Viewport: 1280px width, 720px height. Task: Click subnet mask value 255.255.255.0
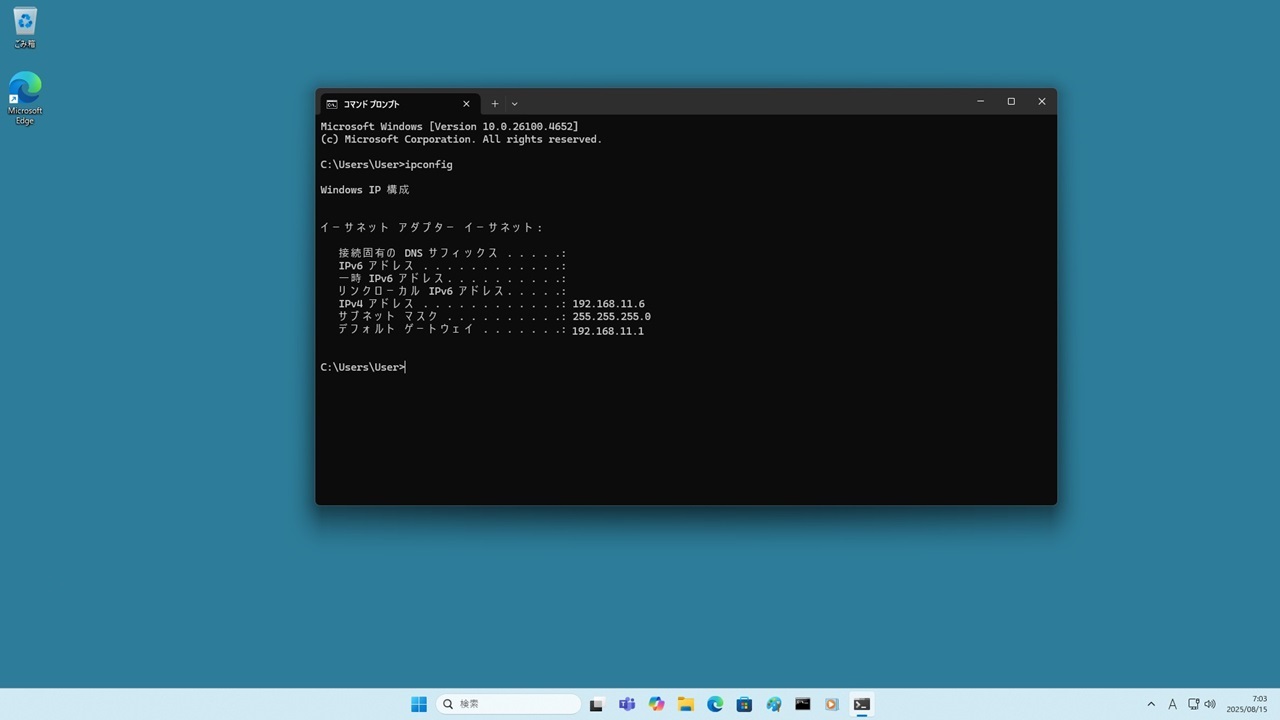pos(611,317)
